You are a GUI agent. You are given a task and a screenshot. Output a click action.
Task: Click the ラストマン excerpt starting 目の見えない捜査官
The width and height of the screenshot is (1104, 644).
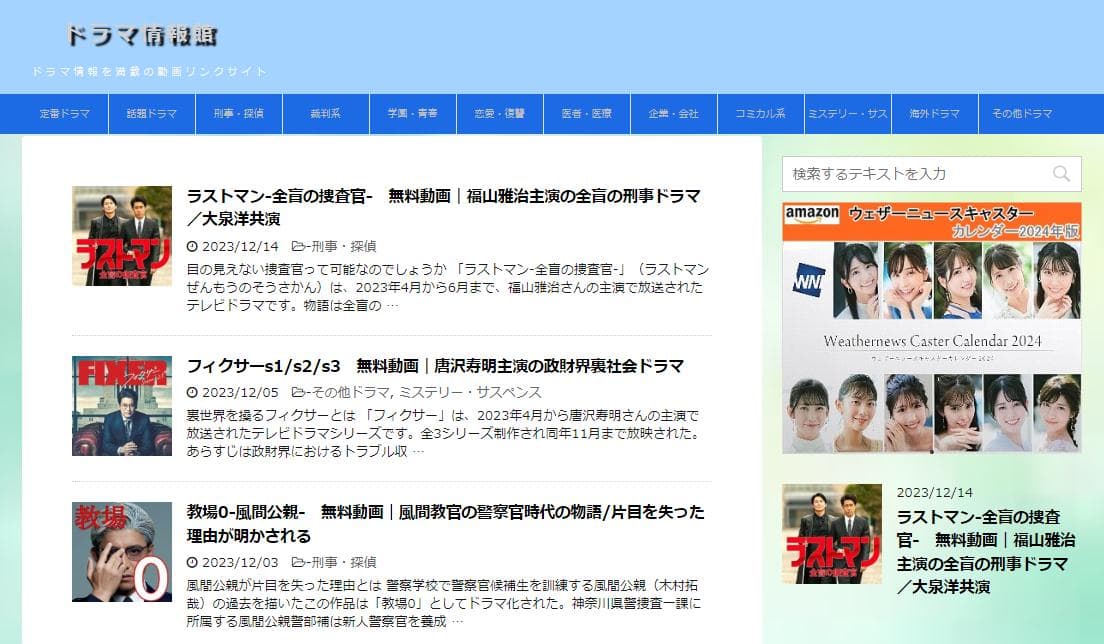[x=448, y=287]
